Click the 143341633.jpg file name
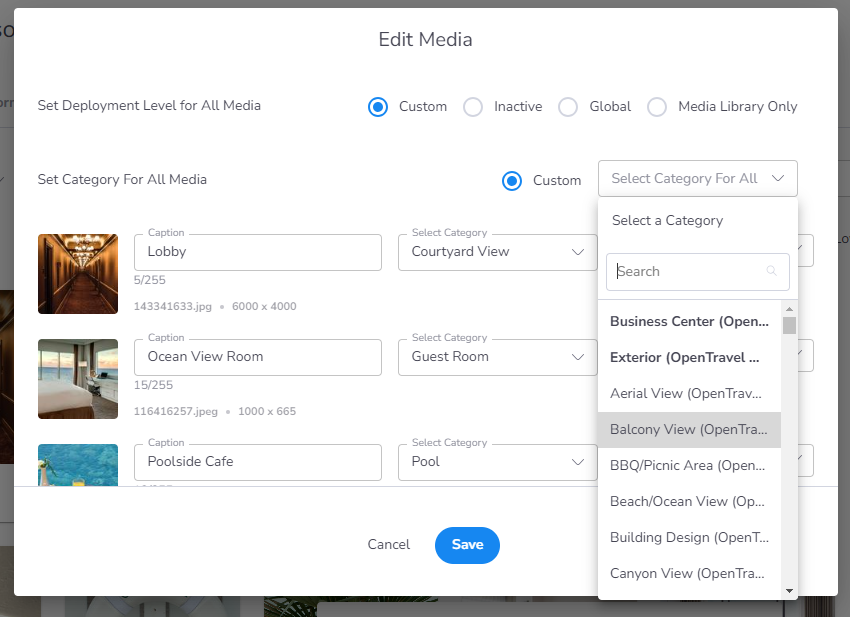 click(x=173, y=306)
